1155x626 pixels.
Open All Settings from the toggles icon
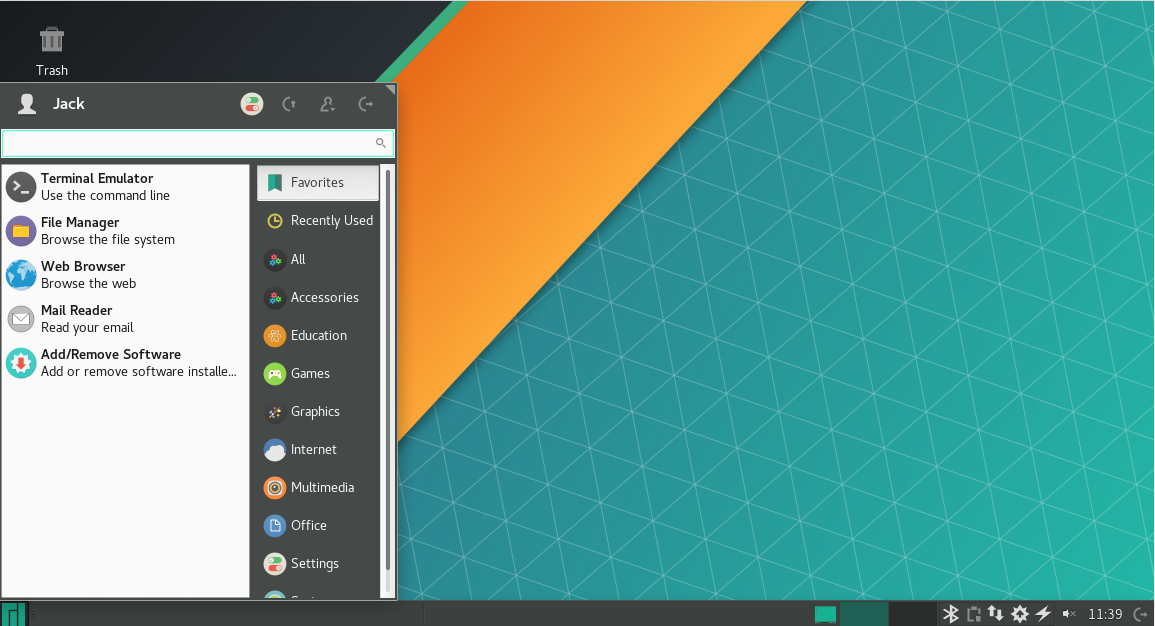[x=251, y=104]
